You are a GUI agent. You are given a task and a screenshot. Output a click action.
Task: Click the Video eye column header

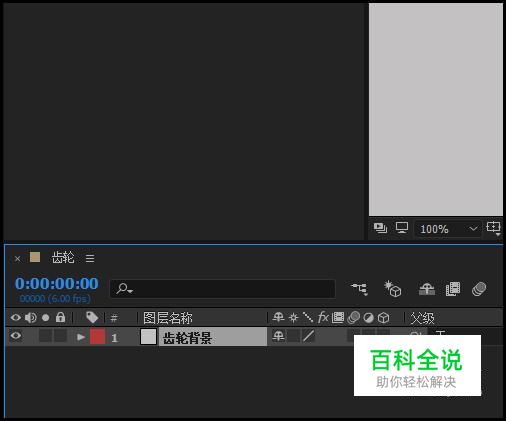16,318
